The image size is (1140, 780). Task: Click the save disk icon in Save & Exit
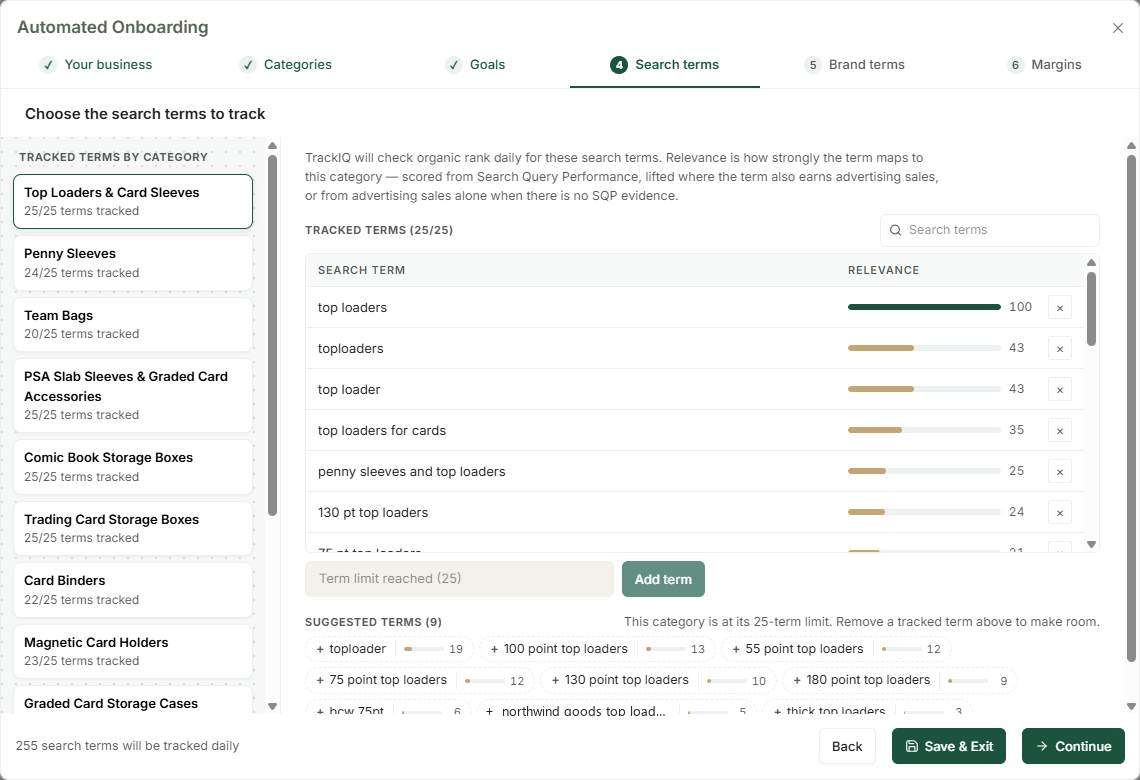point(912,747)
